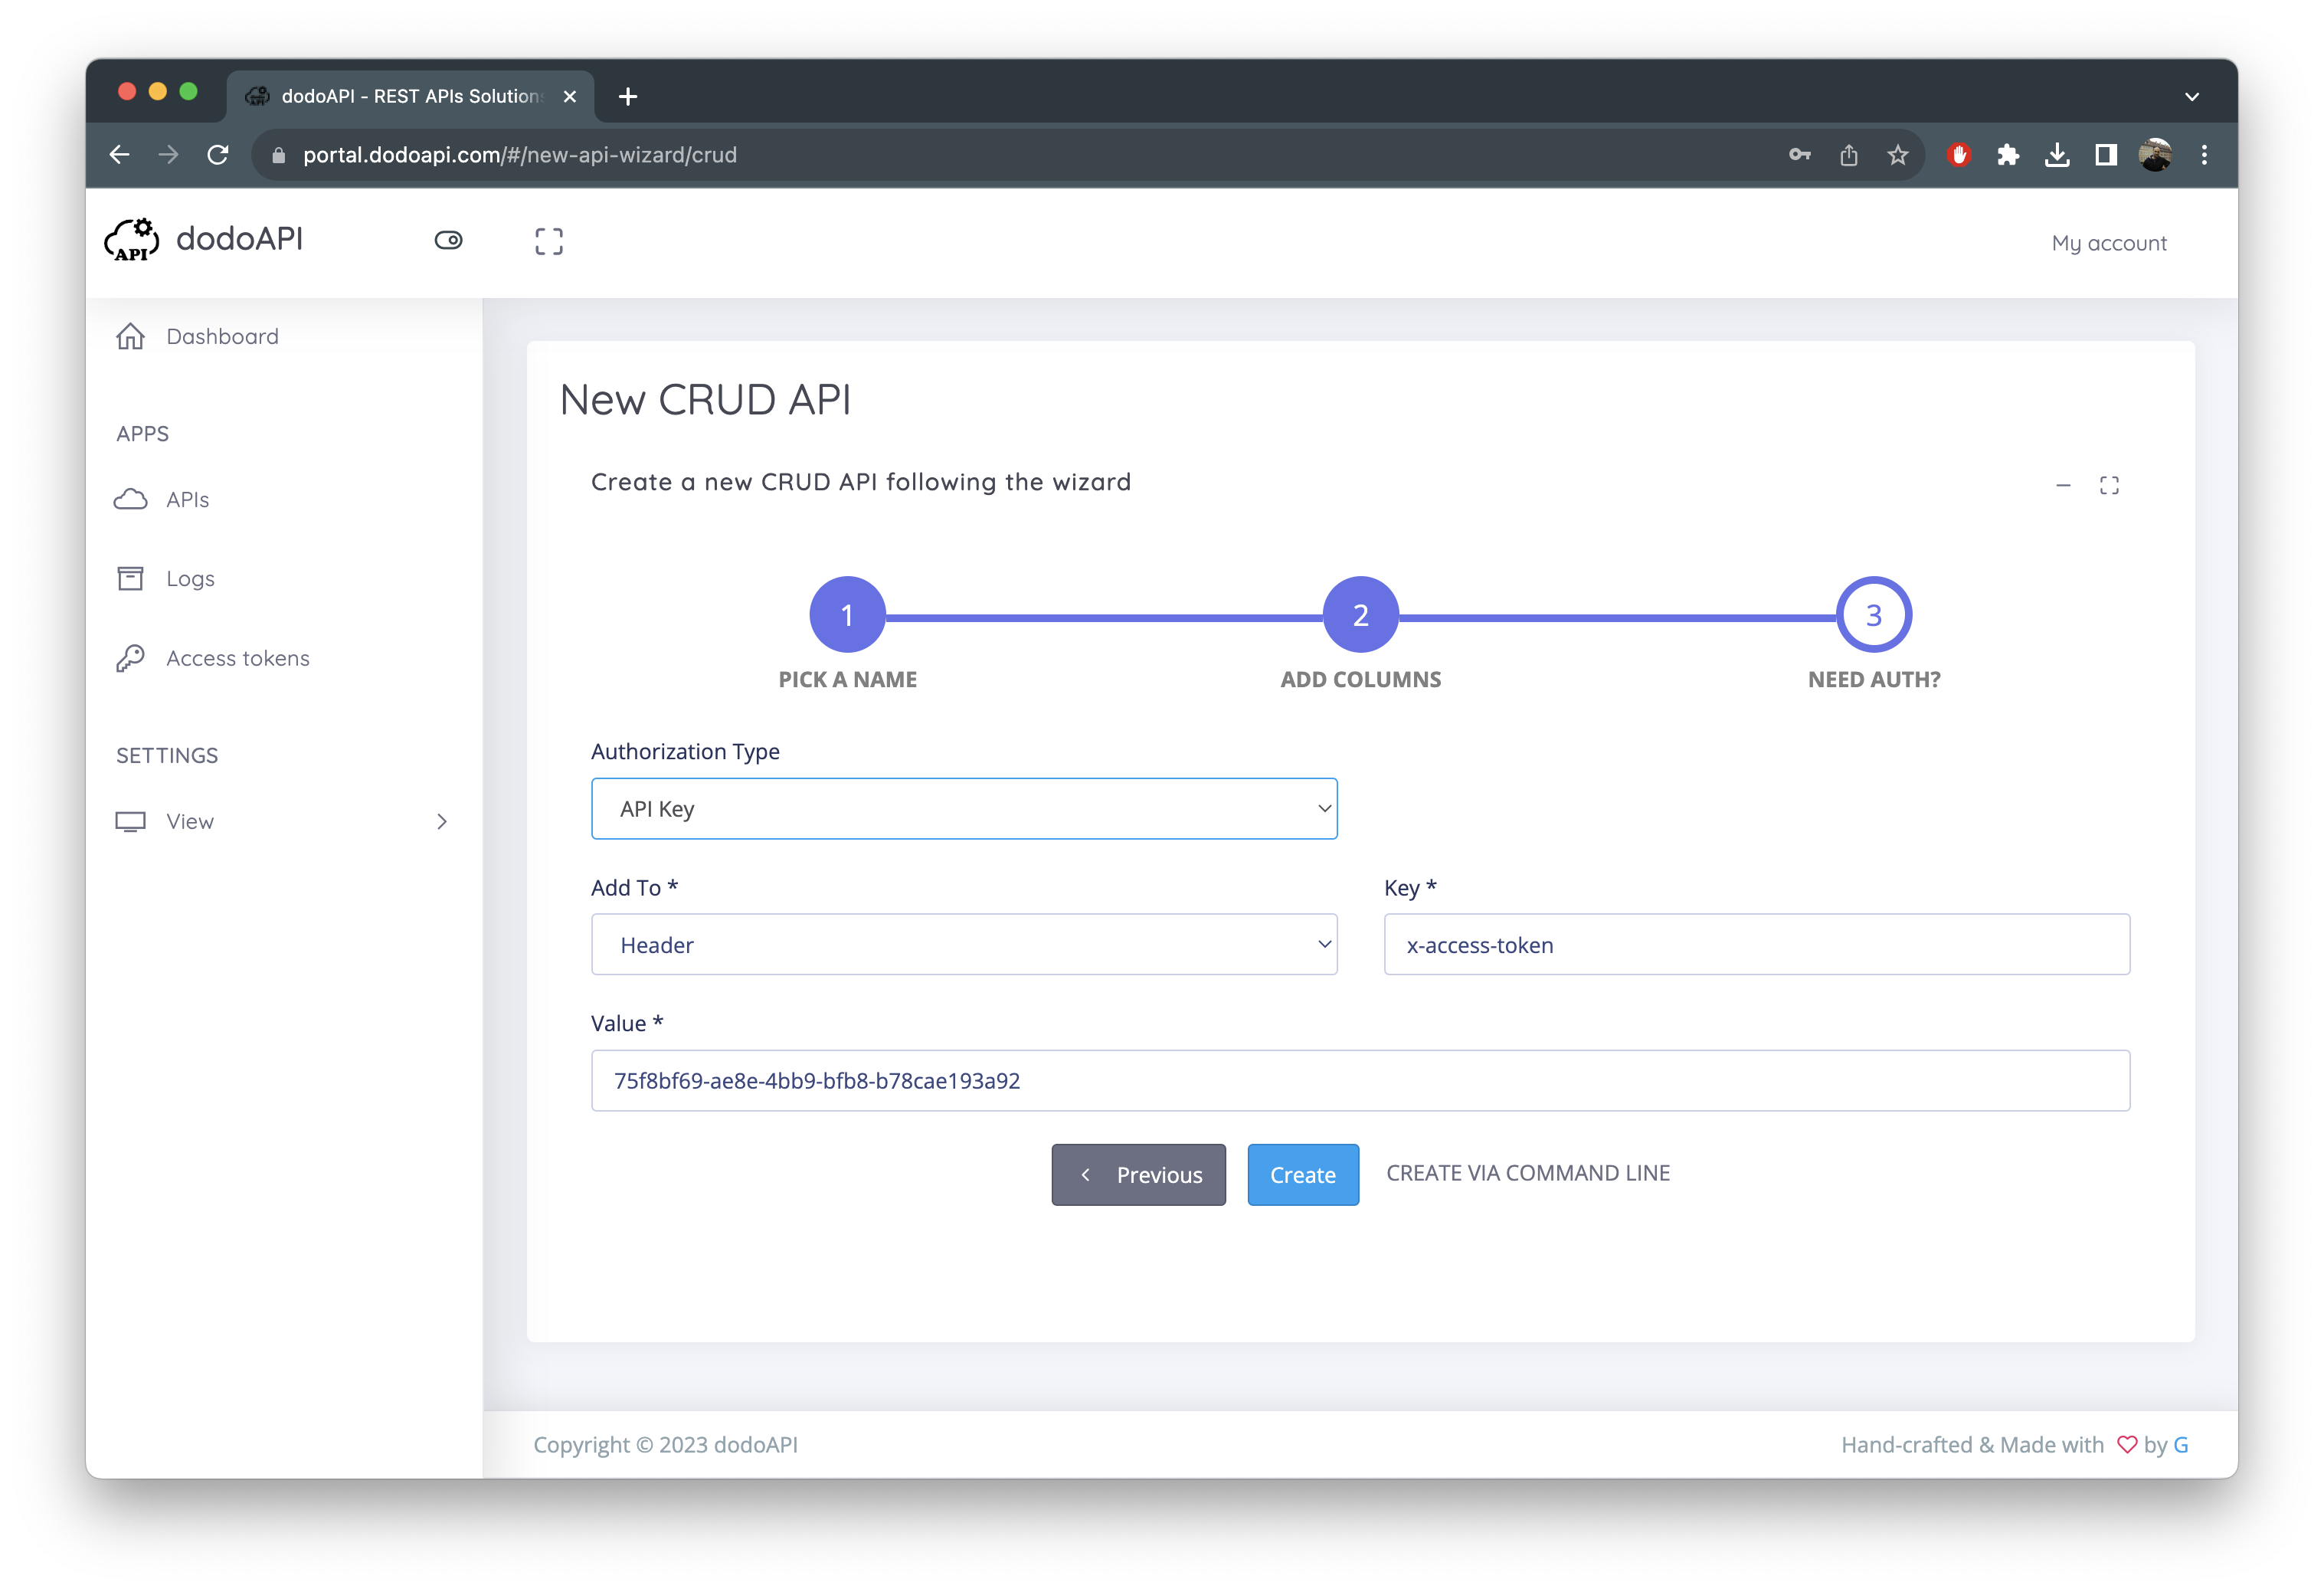Screen dimensions: 2324x1592
Task: Open the tab search chevron
Action: pyautogui.click(x=2192, y=96)
